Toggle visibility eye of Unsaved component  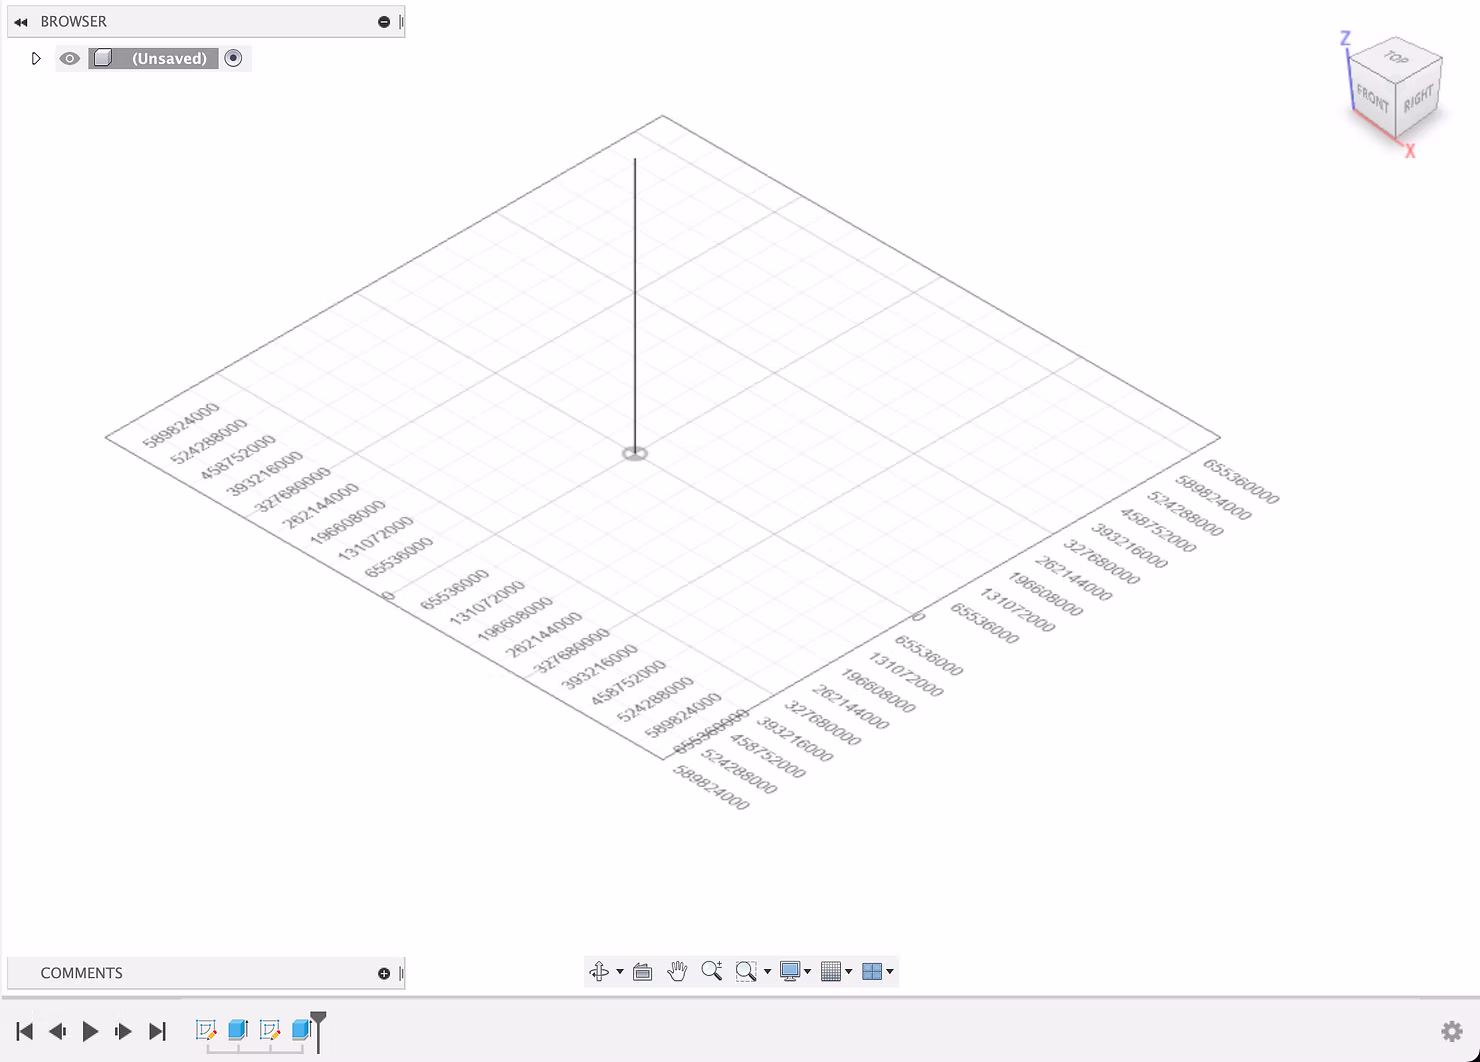click(69, 58)
